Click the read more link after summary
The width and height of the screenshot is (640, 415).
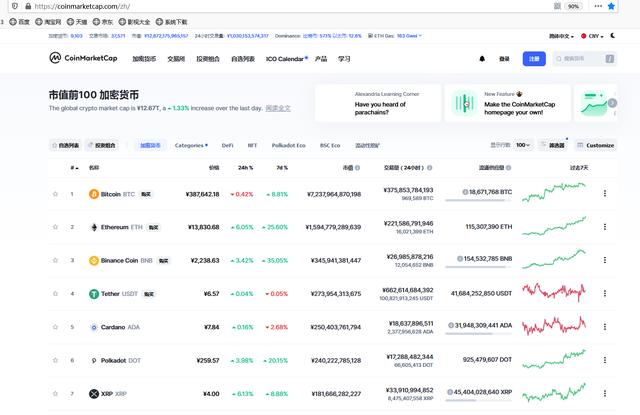point(278,108)
